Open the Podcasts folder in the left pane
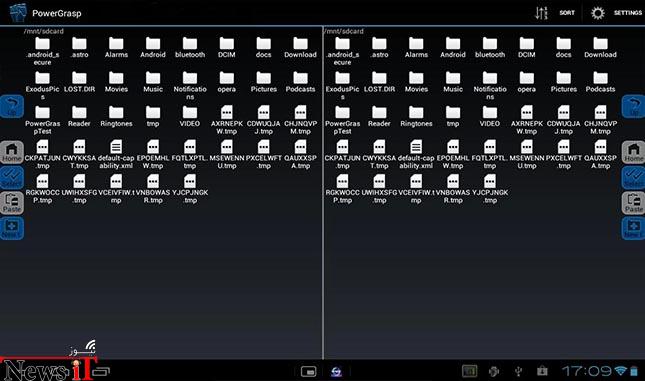 (300, 82)
